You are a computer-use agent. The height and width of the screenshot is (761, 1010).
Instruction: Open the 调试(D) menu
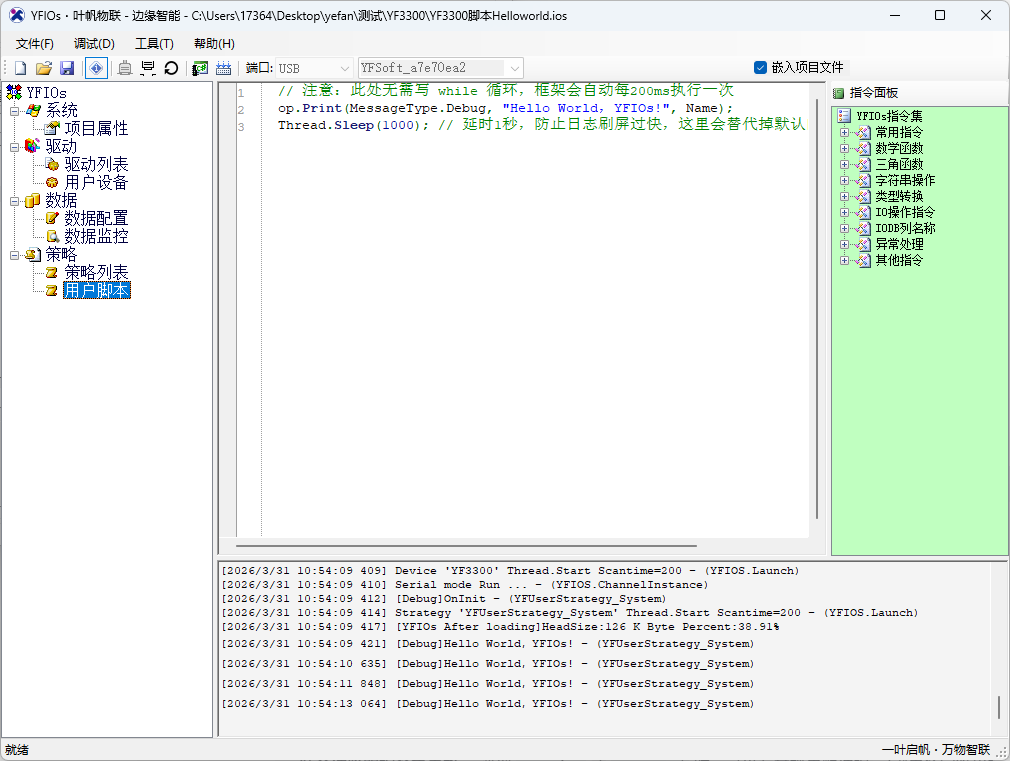point(94,44)
